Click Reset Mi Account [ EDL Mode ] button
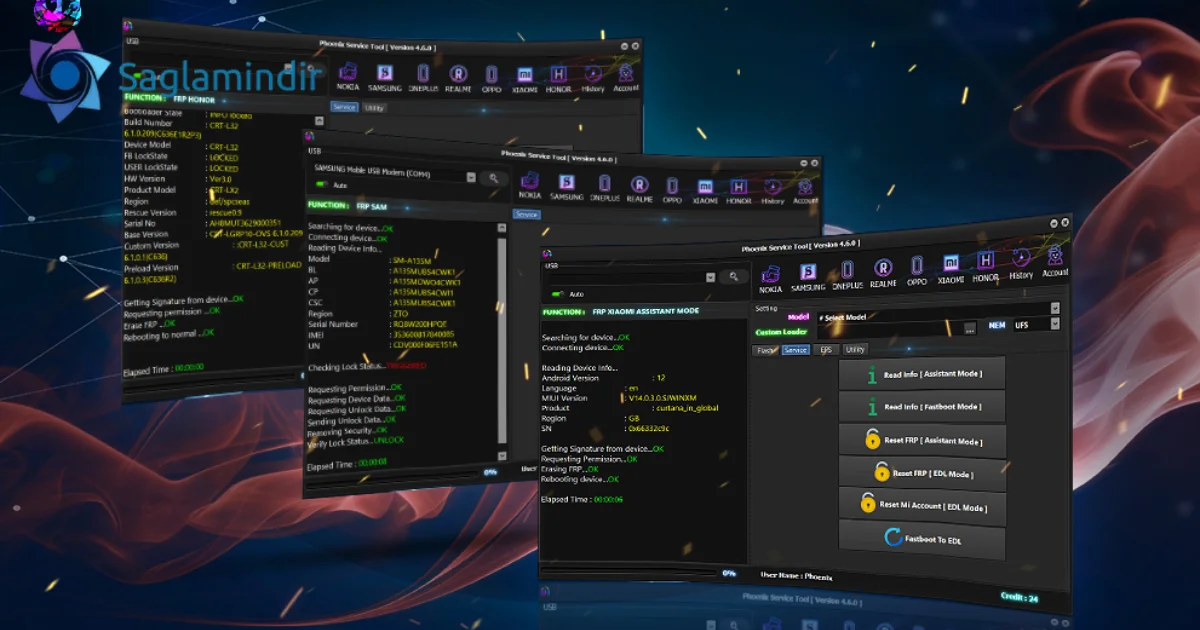 tap(923, 506)
